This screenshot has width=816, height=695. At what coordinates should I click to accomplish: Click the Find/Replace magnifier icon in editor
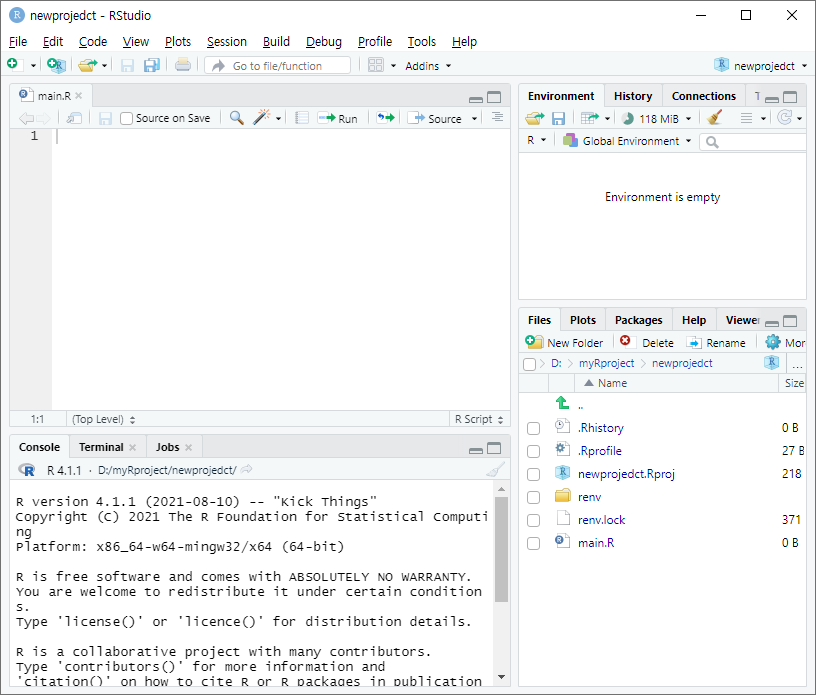236,118
